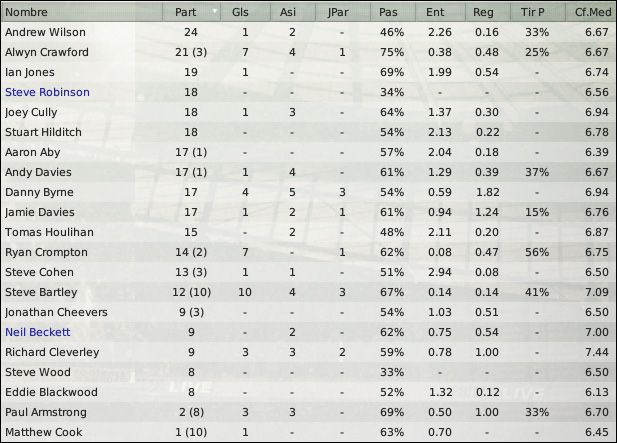Select Alwyn Crawford in the player list
The height and width of the screenshot is (443, 617).
pyautogui.click(x=308, y=52)
